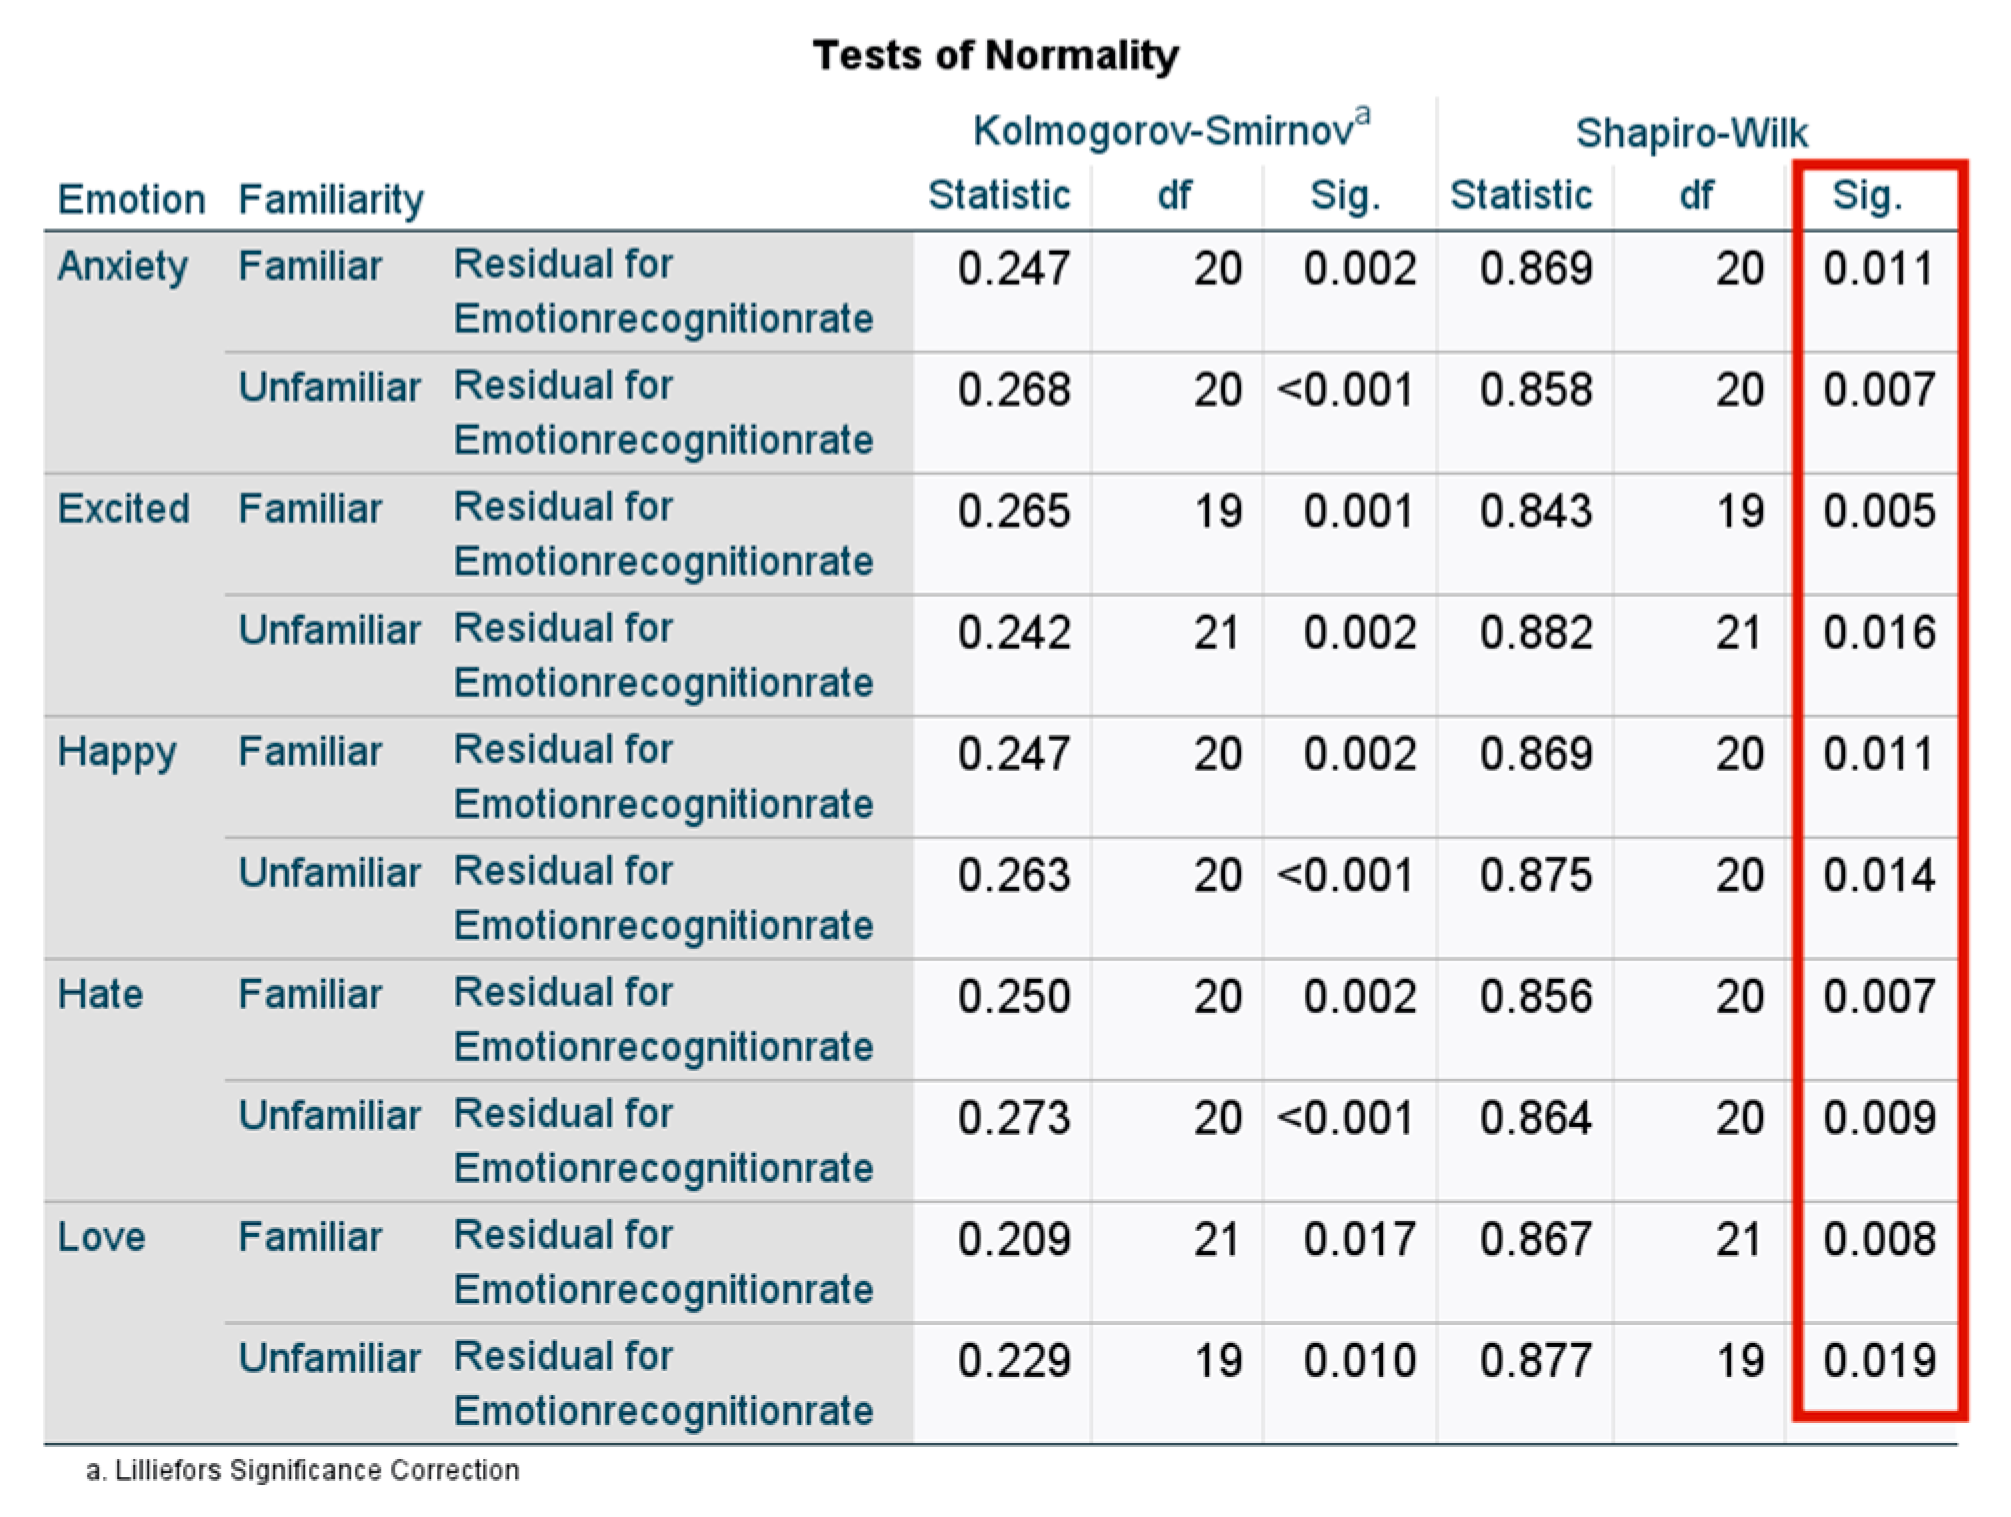The image size is (2011, 1517).
Task: Select the 0.843 Shapiro-Wilk statistic cell
Action: click(x=1535, y=511)
